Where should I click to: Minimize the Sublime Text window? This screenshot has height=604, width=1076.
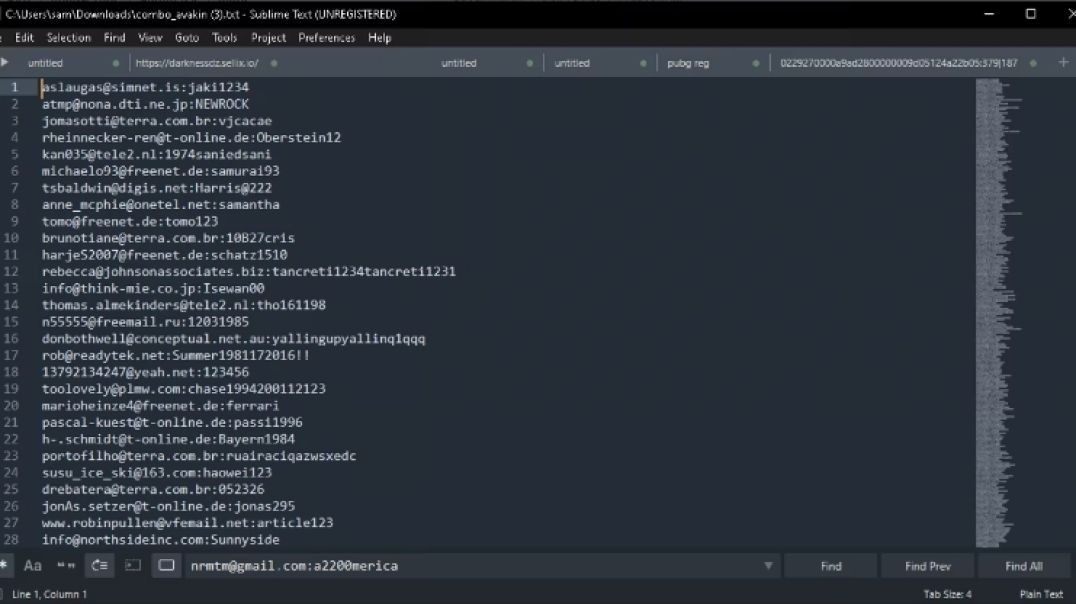(989, 14)
